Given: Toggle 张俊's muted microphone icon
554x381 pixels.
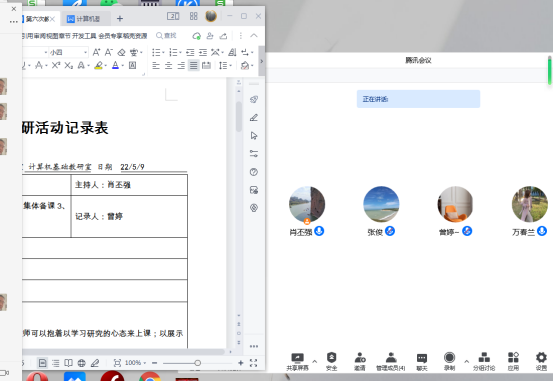Looking at the screenshot, I should [x=390, y=231].
